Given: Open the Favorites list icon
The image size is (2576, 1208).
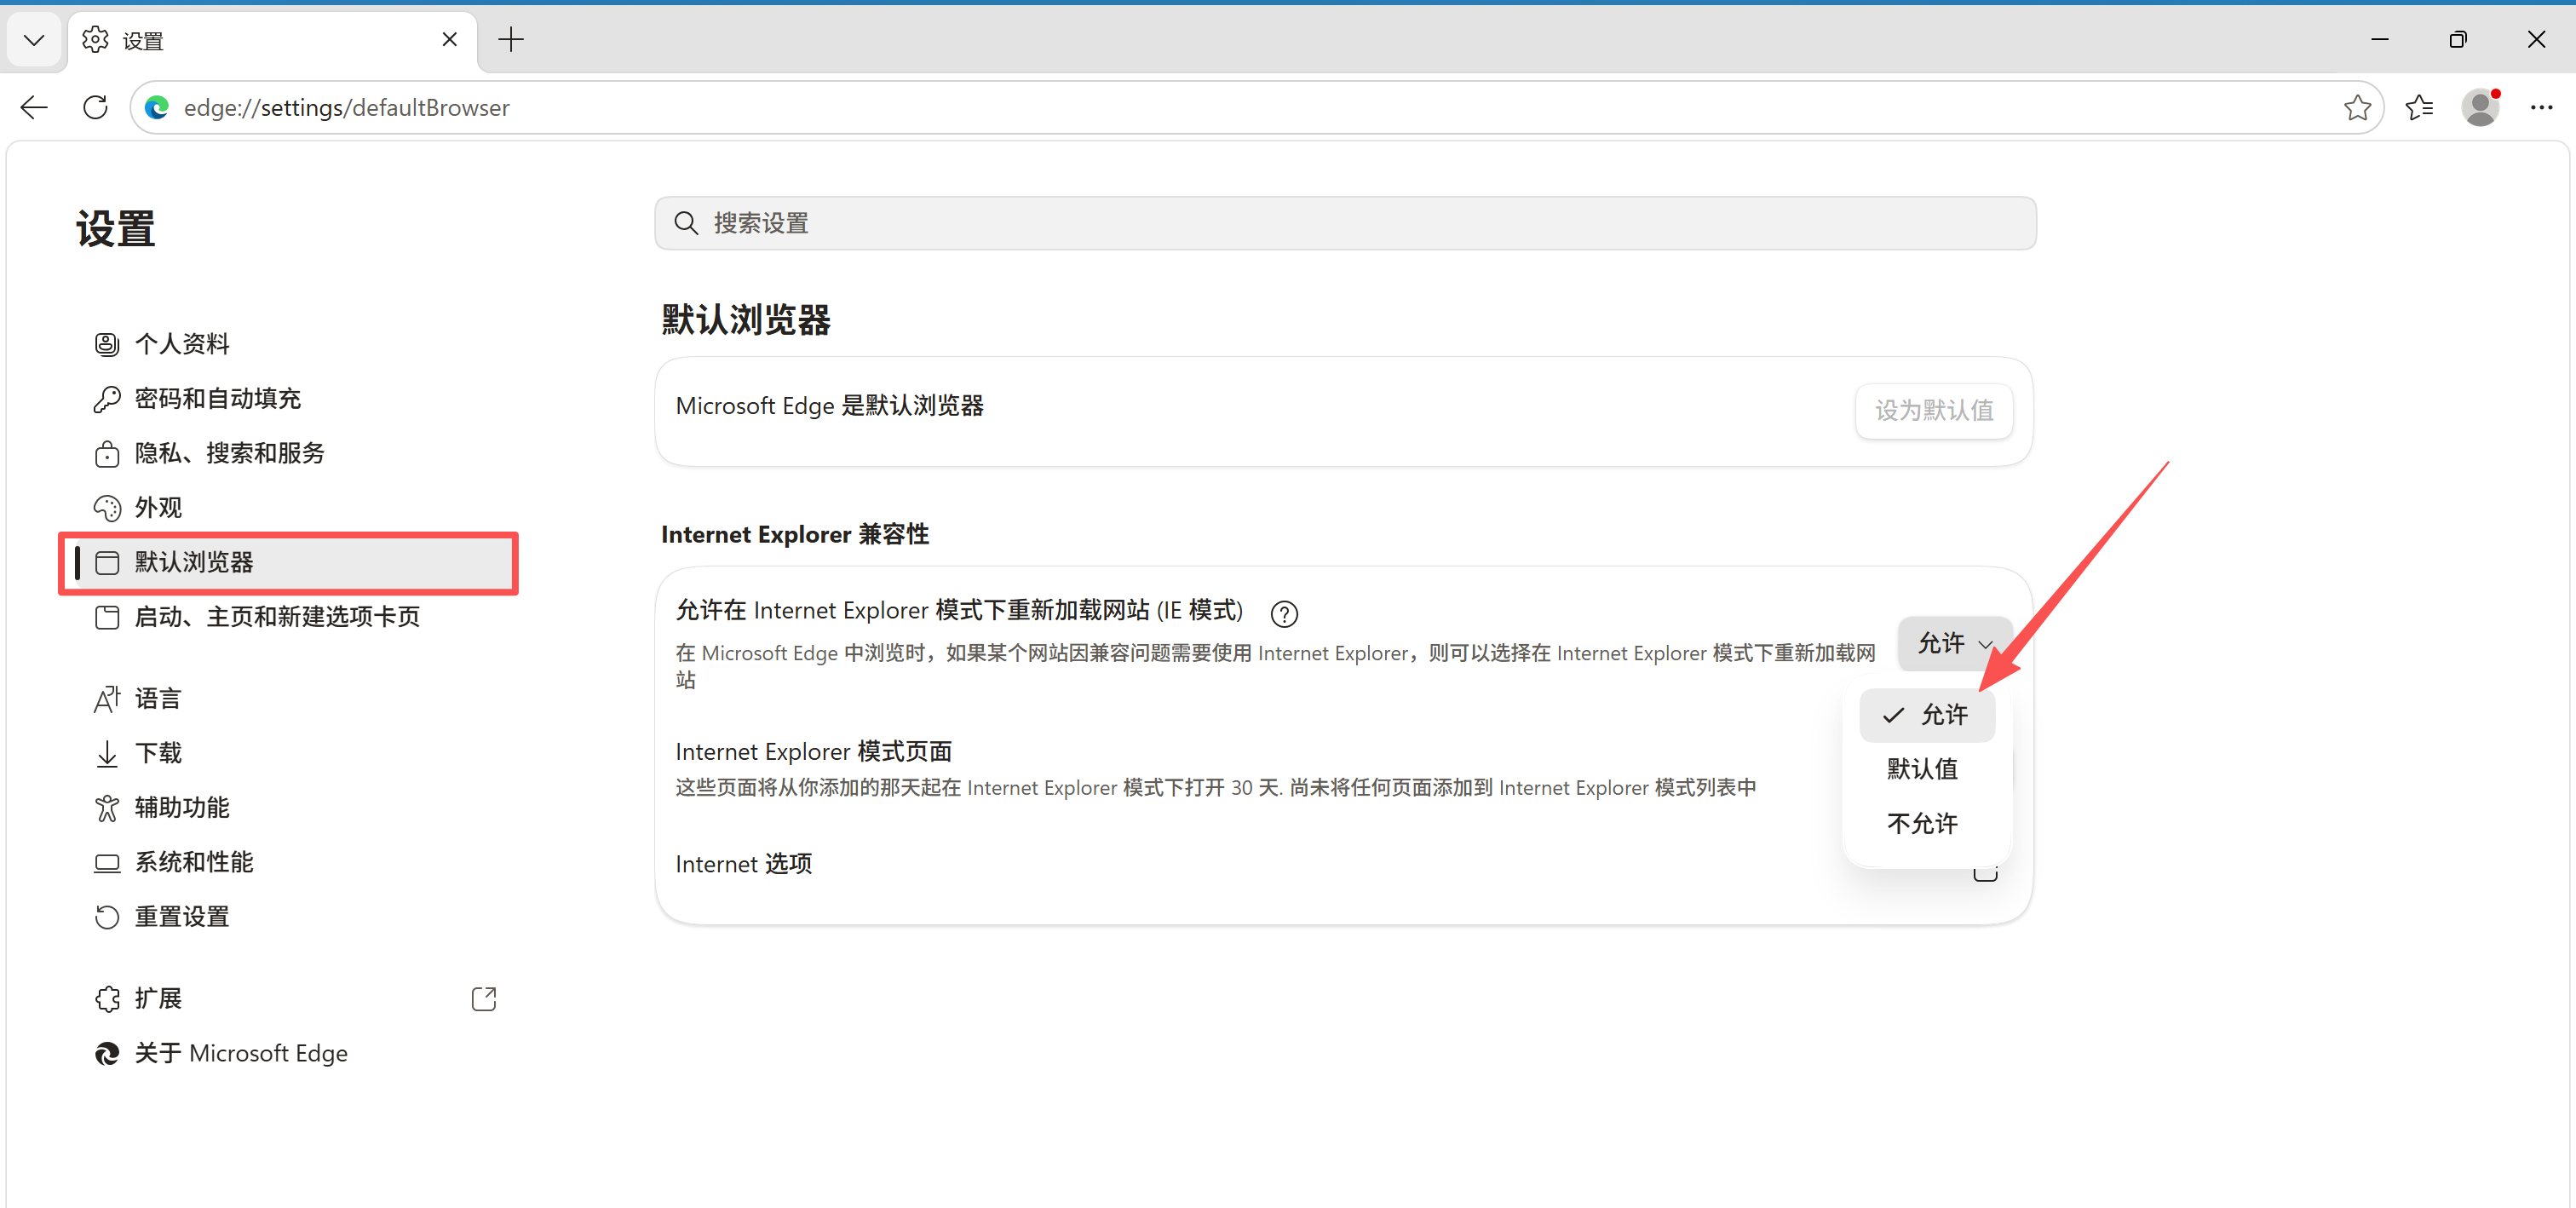Looking at the screenshot, I should pos(2419,107).
